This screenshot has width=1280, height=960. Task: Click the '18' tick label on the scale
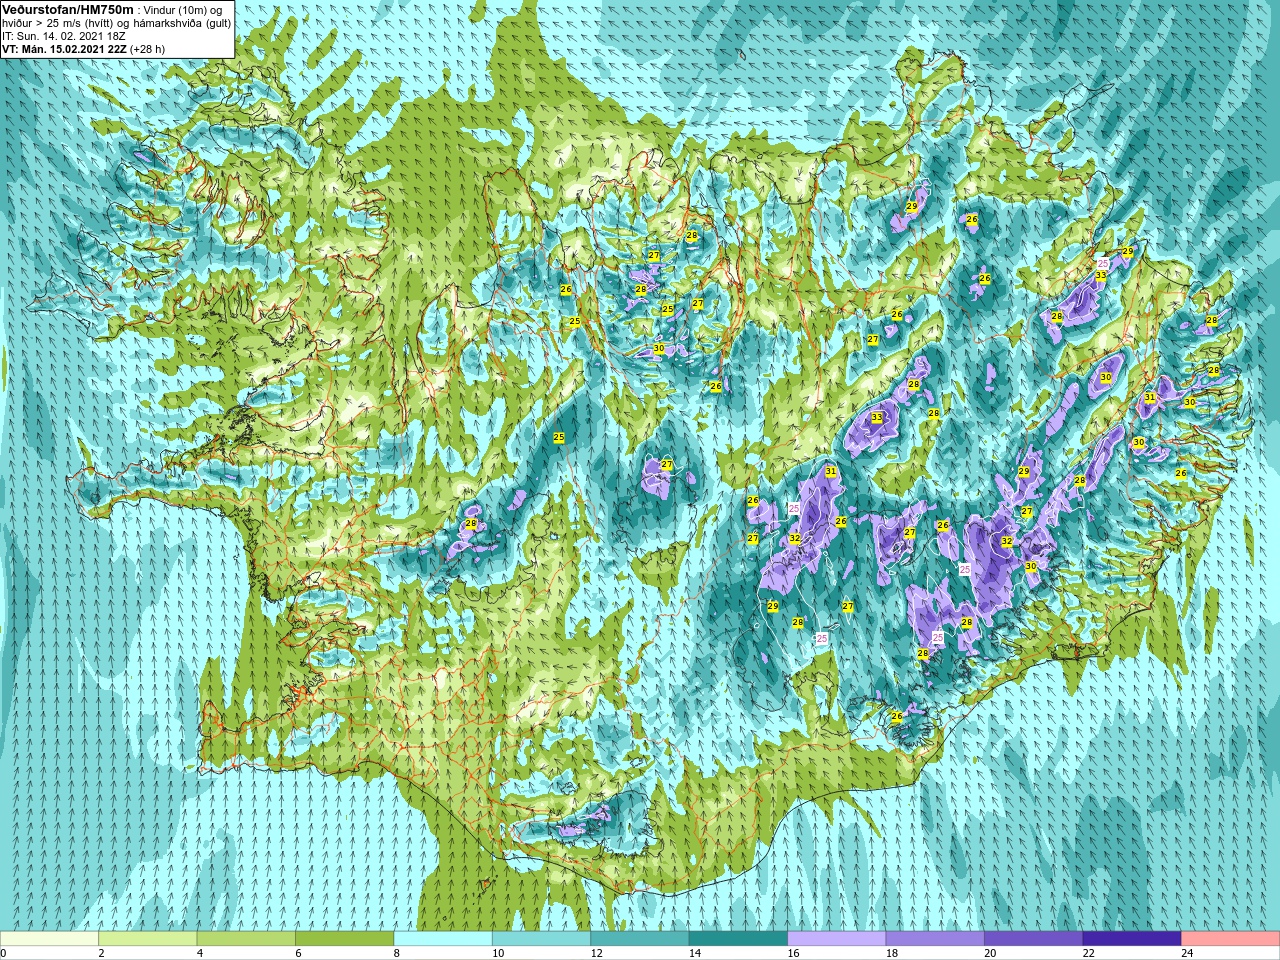(892, 953)
